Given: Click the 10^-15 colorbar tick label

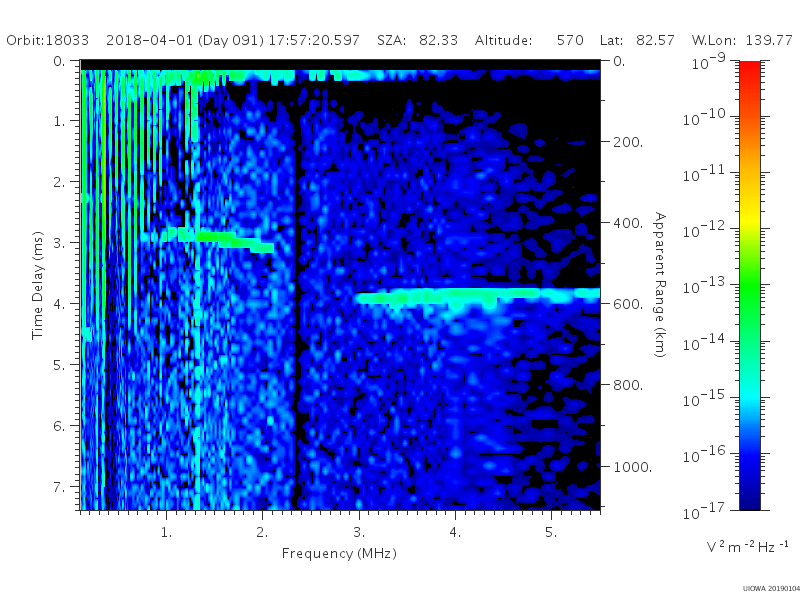Looking at the screenshot, I should (x=704, y=398).
